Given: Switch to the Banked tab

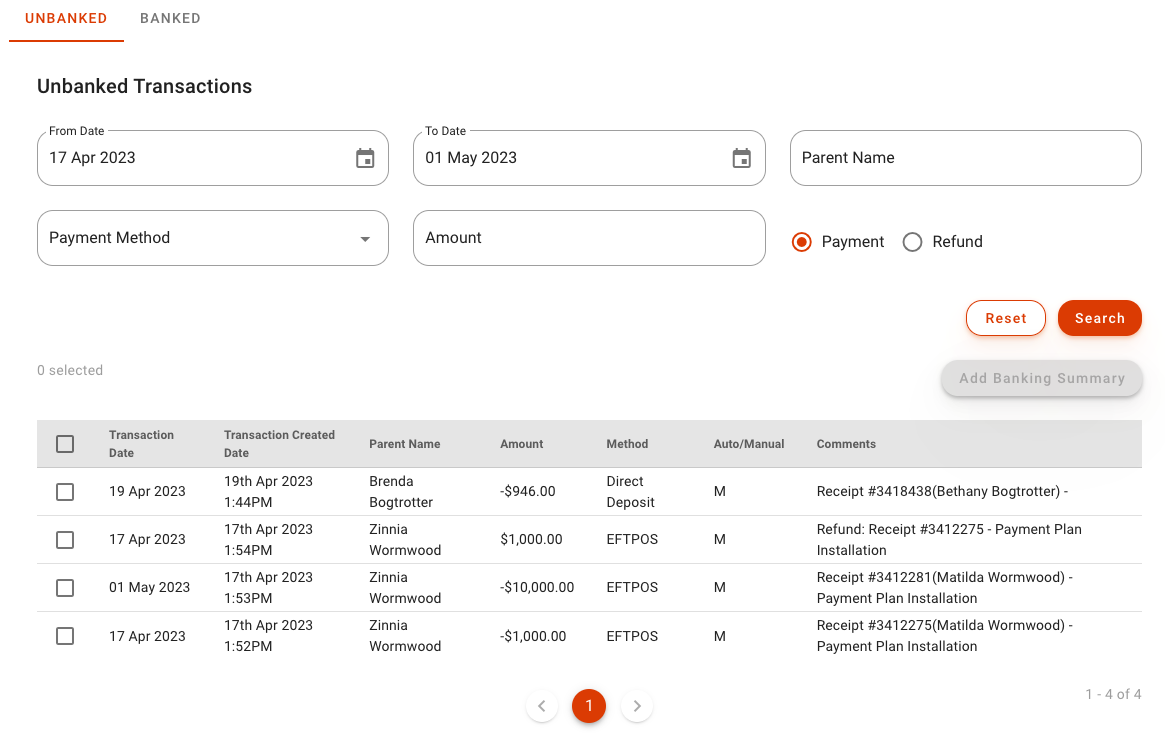Looking at the screenshot, I should (x=170, y=18).
